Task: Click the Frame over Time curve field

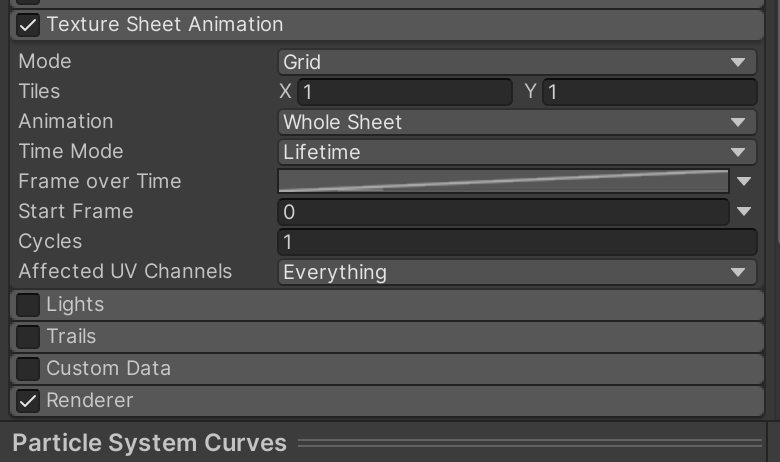Action: tap(502, 182)
